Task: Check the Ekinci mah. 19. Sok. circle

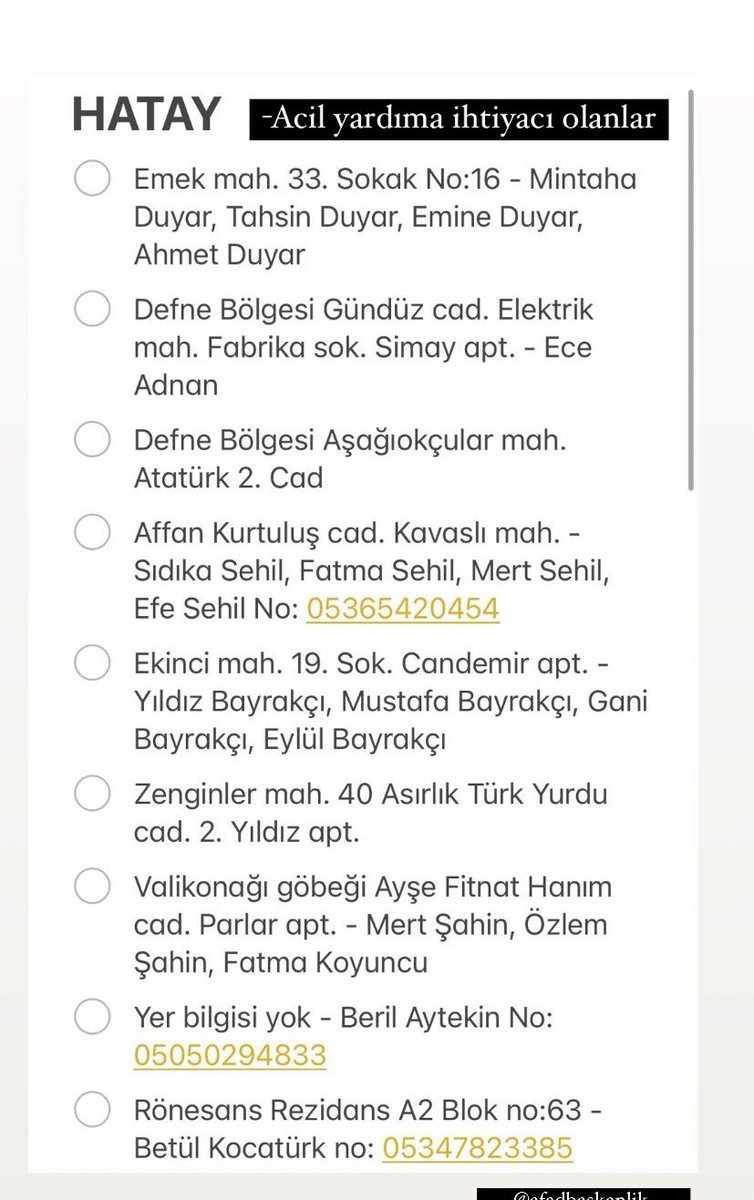Action: point(92,662)
